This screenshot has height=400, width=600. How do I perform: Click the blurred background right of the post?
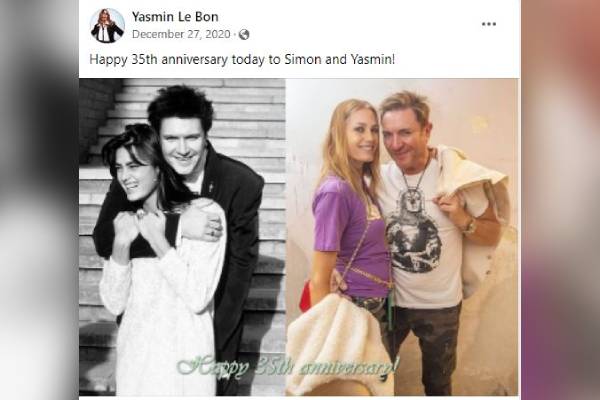[x=560, y=200]
